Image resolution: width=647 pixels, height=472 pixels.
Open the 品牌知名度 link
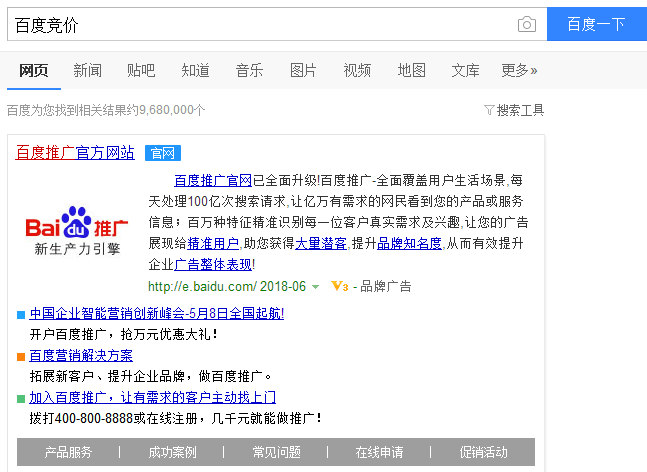click(409, 243)
